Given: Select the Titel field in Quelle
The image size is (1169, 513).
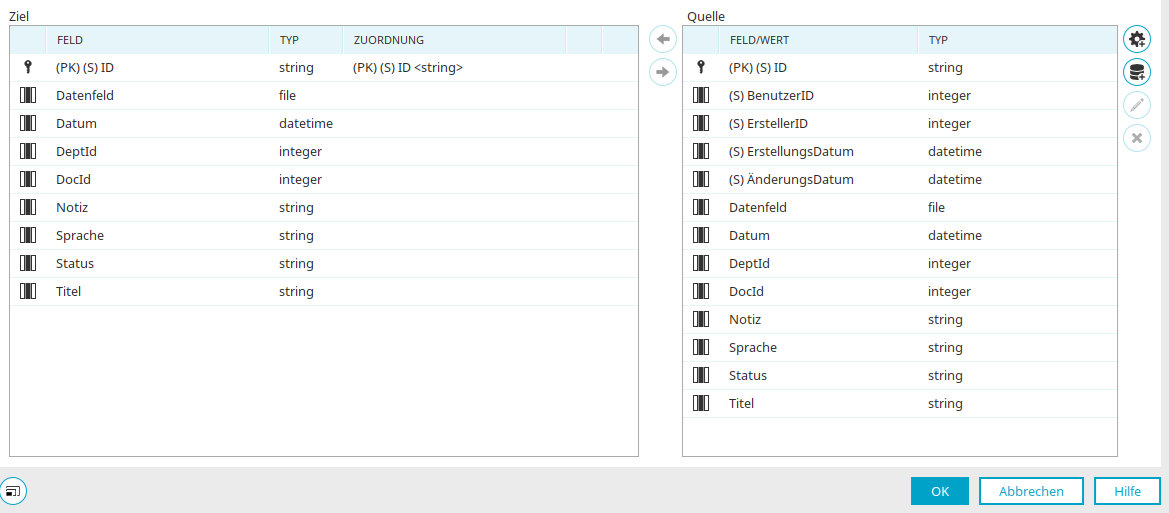Looking at the screenshot, I should pos(741,403).
